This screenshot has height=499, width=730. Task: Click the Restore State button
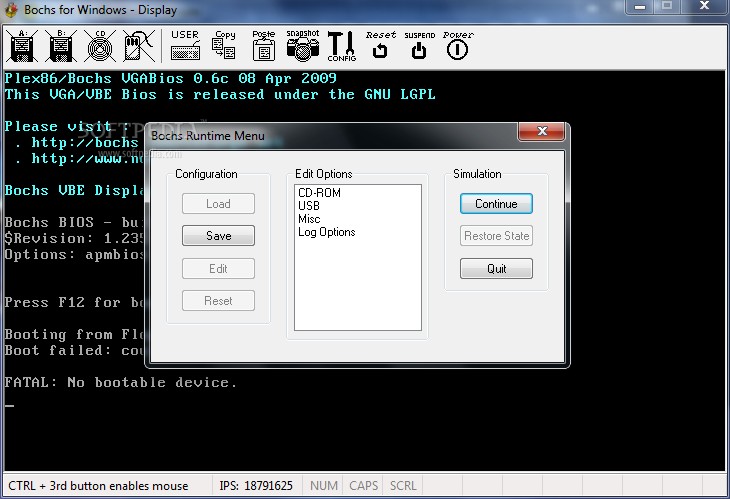click(496, 236)
